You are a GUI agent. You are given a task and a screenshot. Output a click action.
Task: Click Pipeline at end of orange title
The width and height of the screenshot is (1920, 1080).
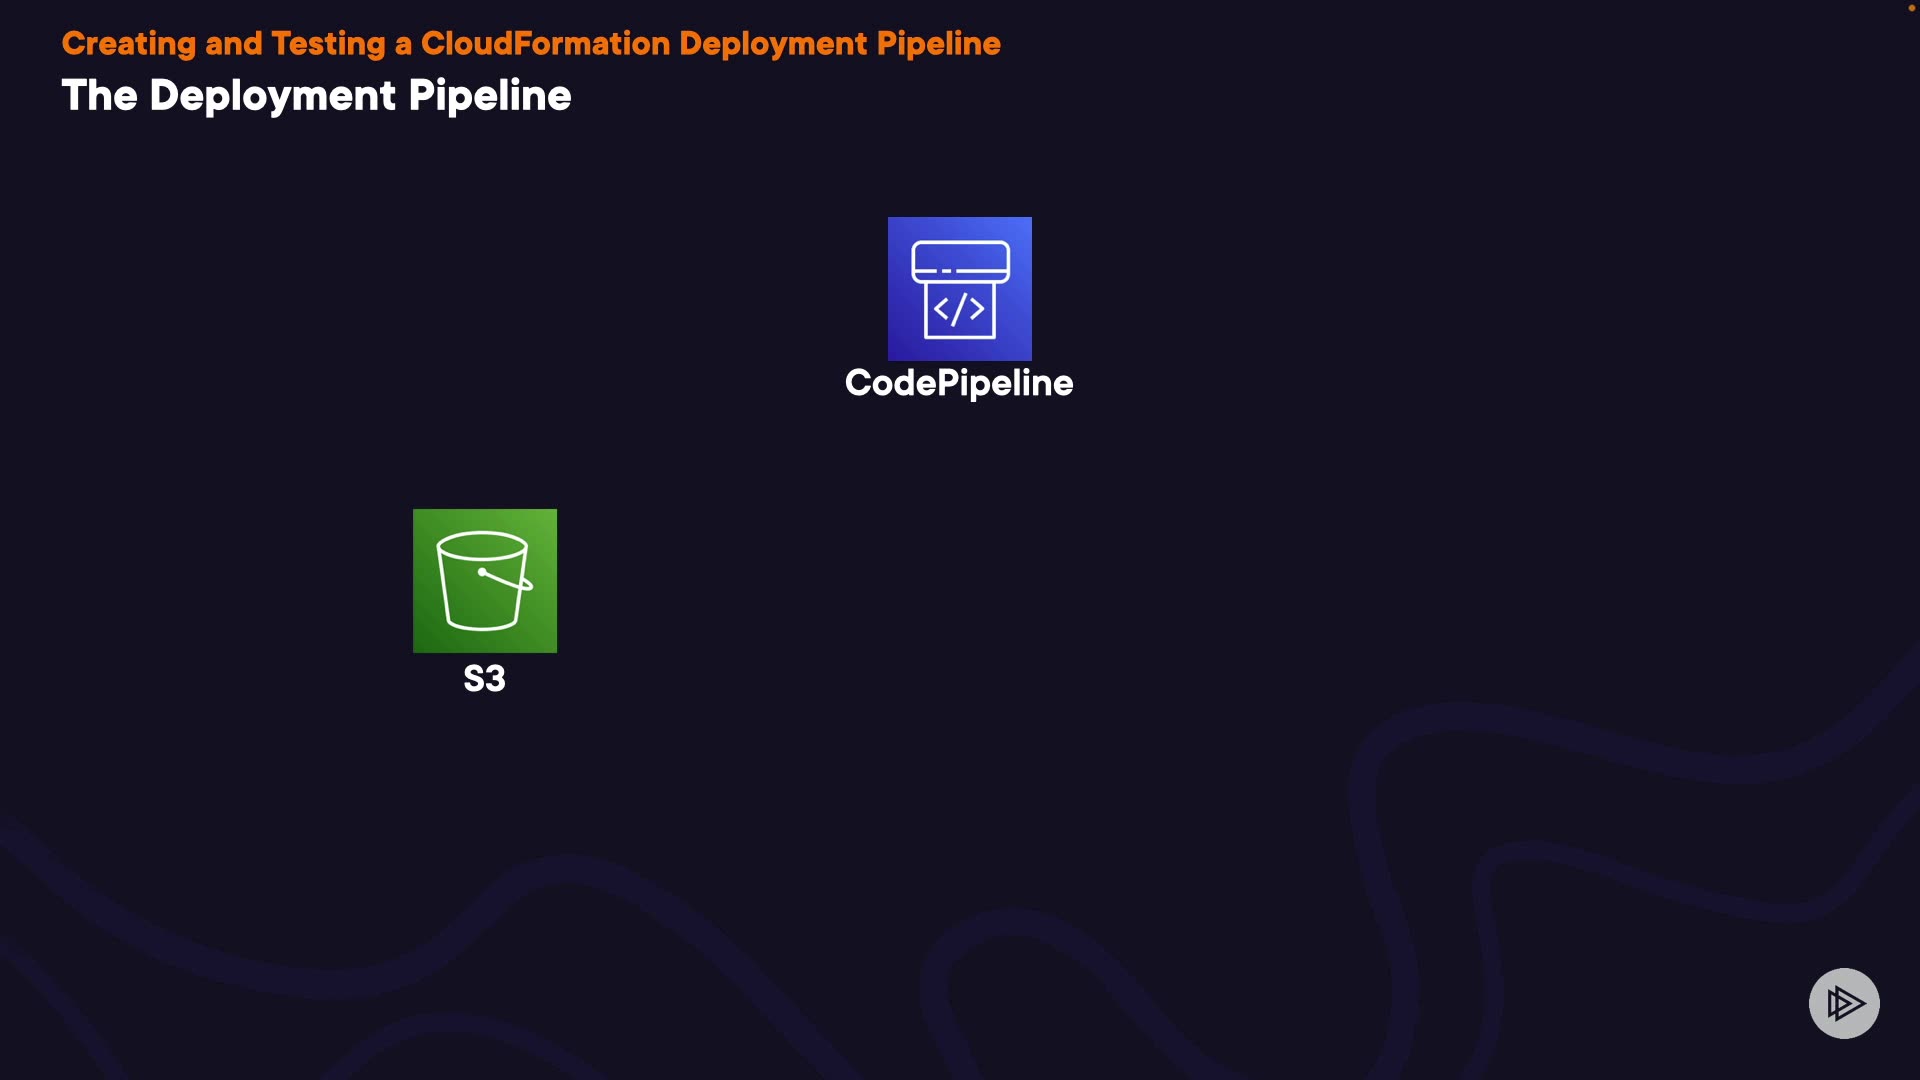(938, 44)
